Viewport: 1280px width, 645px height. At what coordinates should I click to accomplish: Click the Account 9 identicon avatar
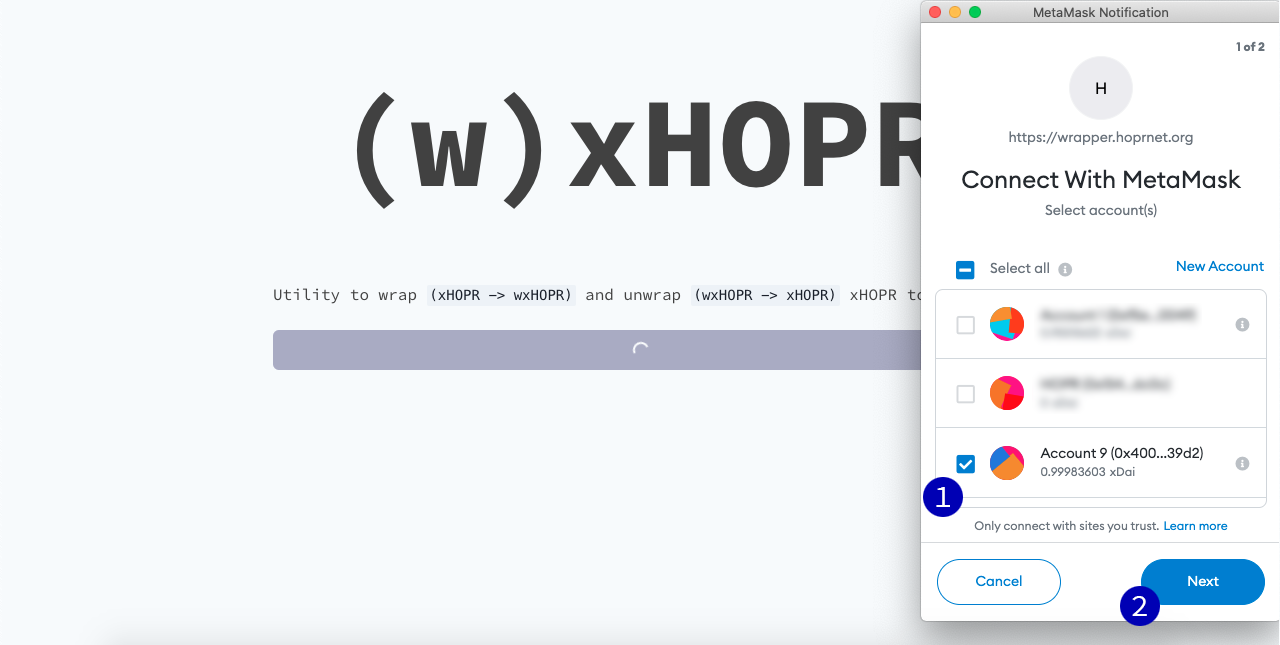(x=1007, y=463)
